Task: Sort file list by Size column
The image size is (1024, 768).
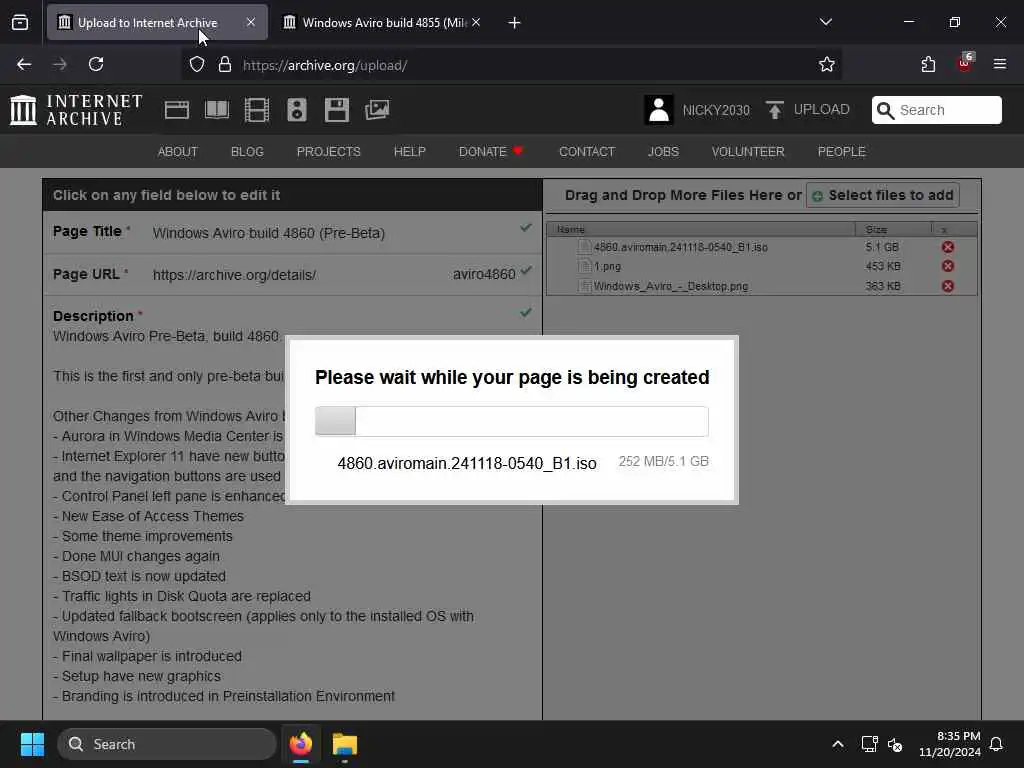Action: pos(893,229)
